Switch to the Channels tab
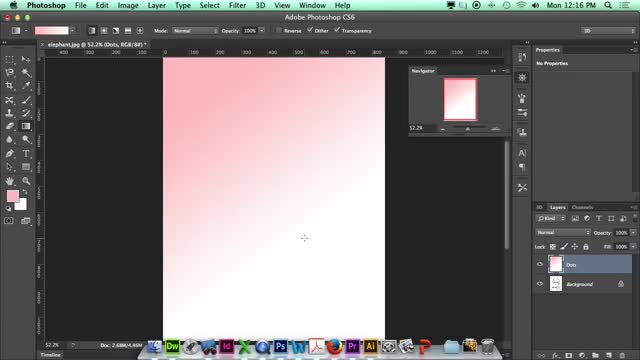This screenshot has height=360, width=640. coord(582,207)
